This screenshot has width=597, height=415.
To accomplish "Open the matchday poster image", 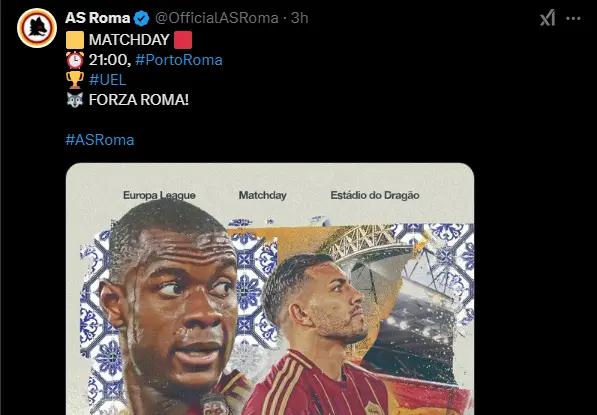I will click(270, 289).
